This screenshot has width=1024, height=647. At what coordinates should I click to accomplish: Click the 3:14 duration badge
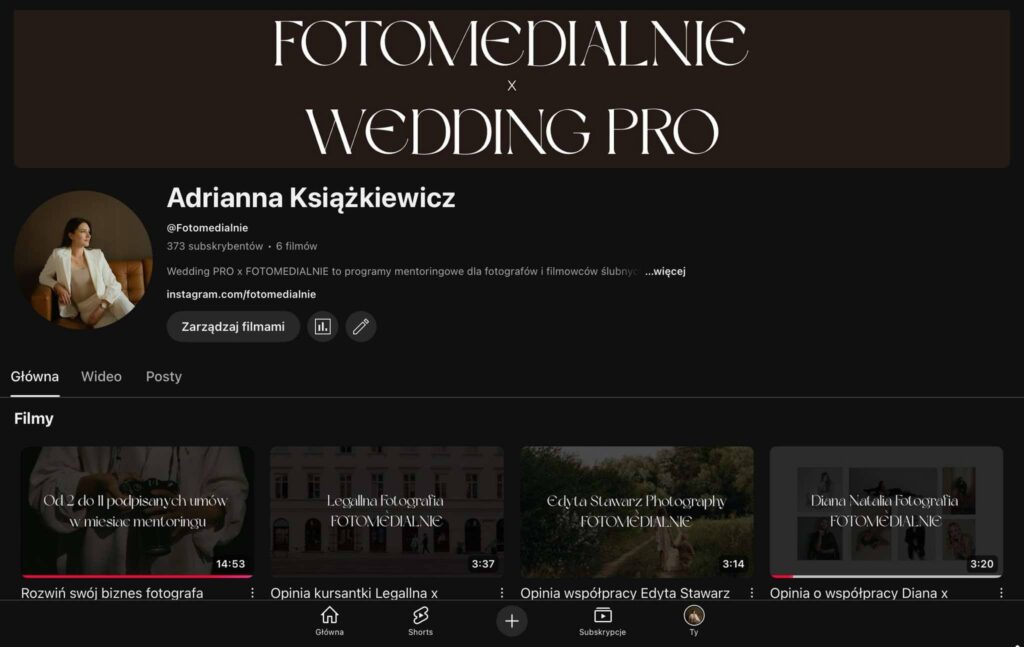tap(733, 563)
